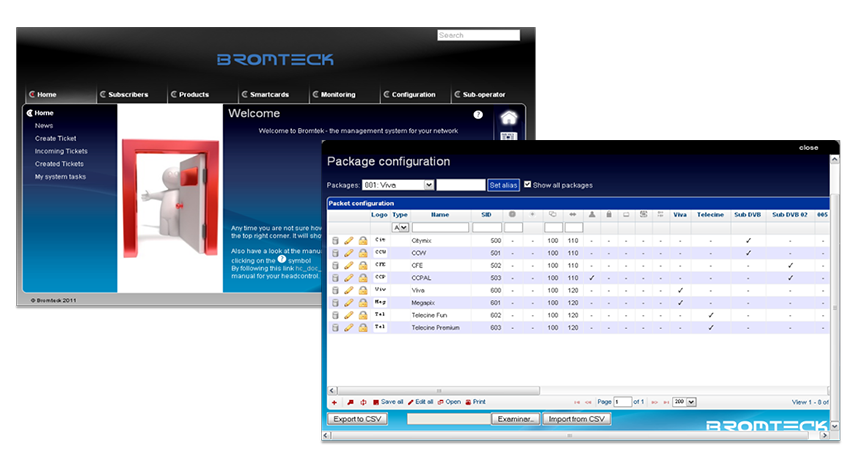Image resolution: width=860 pixels, height=464 pixels.
Task: Click lock icon for Telecine Premium row
Action: pos(363,327)
